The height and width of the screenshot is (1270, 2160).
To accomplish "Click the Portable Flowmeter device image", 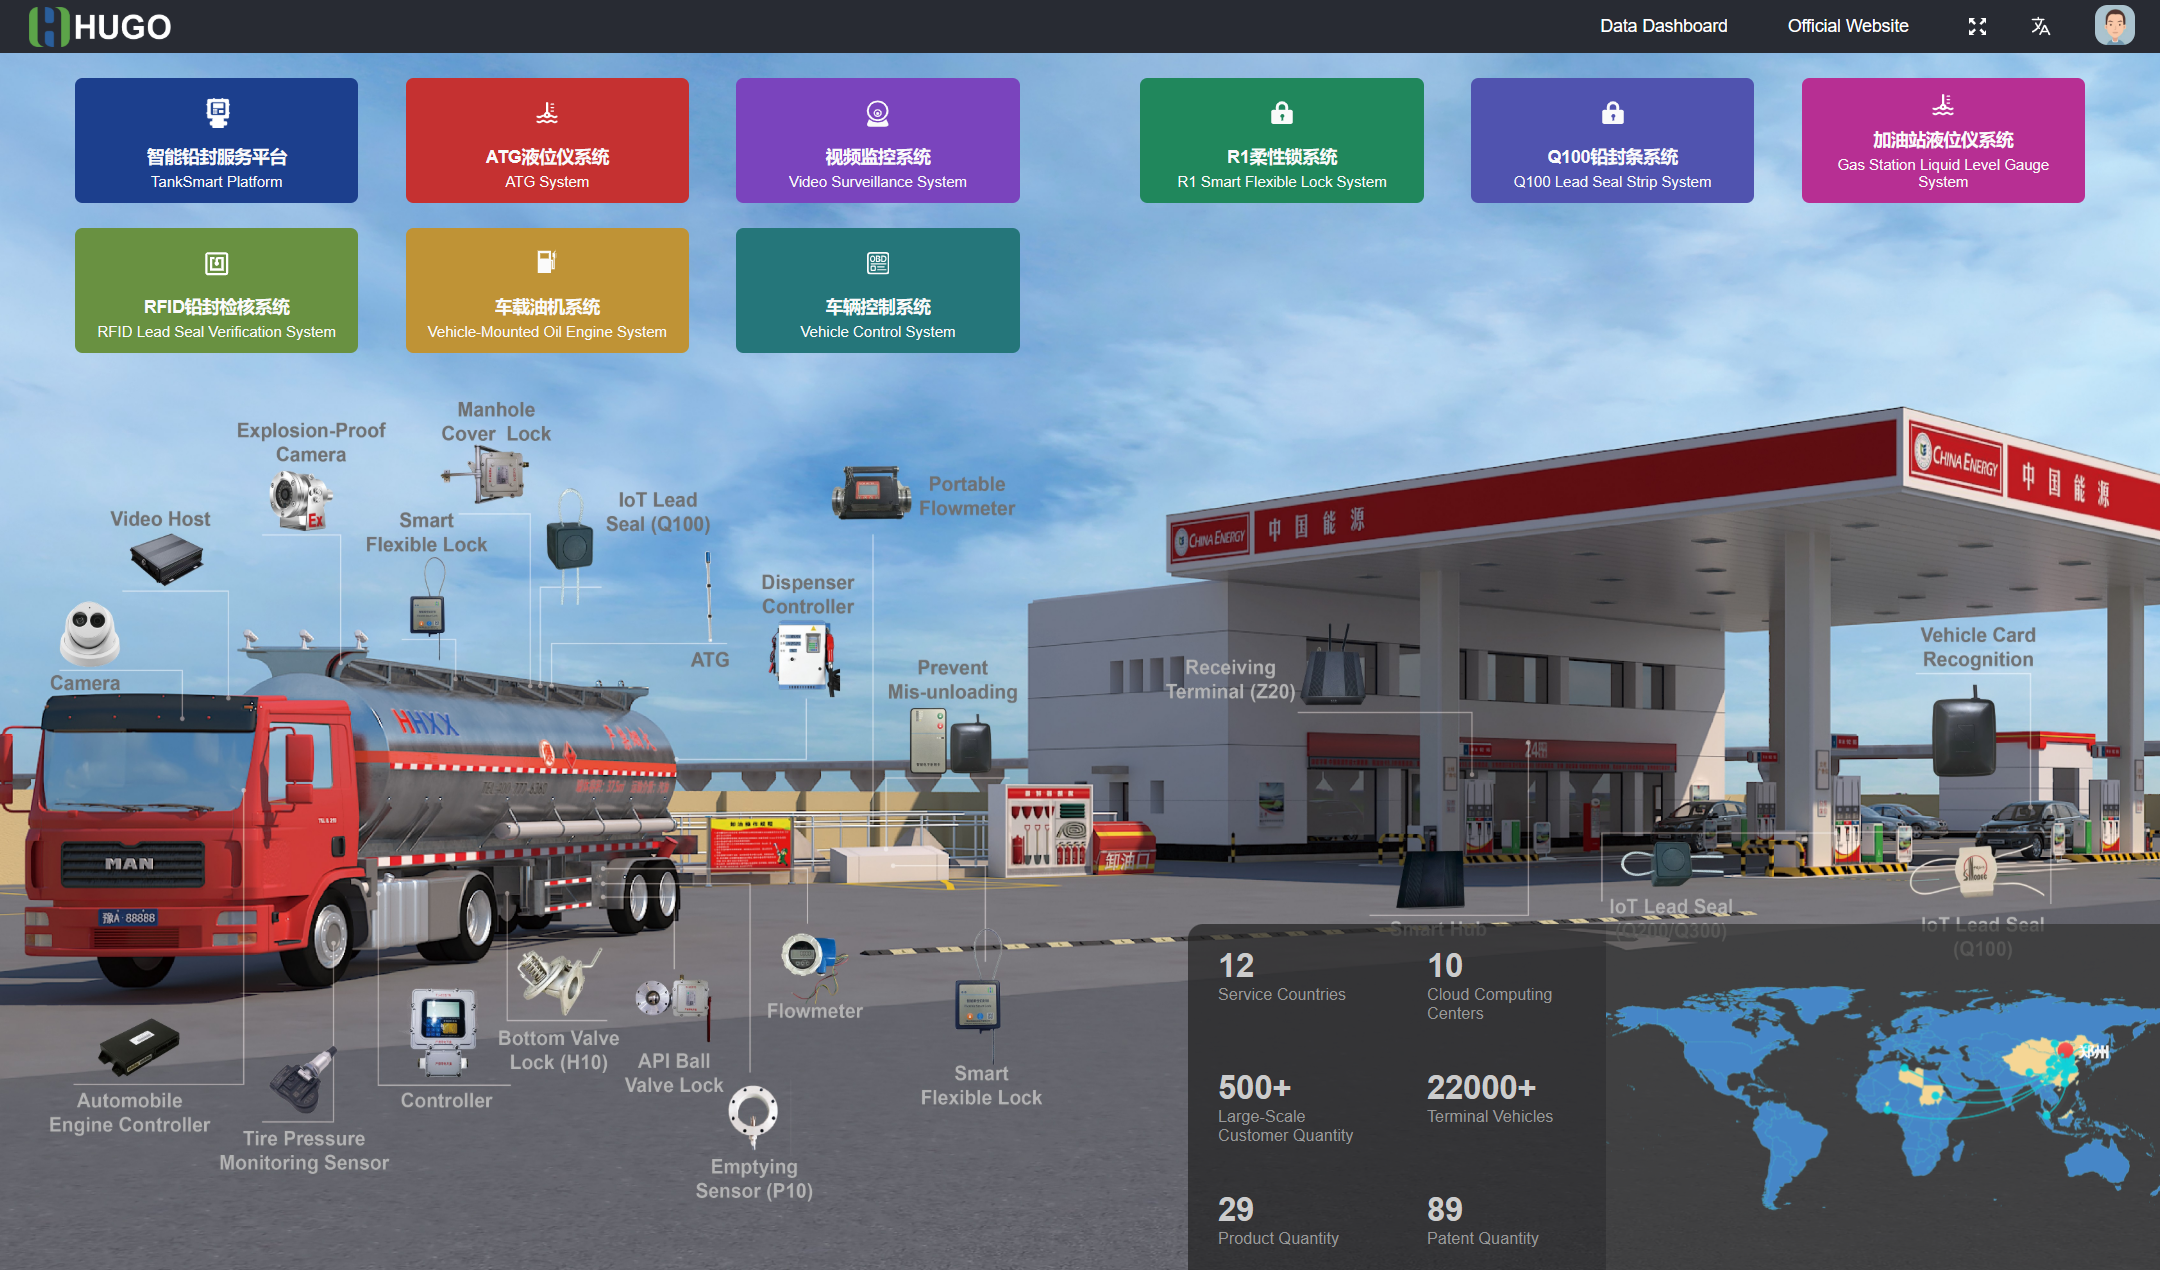I will (x=870, y=492).
